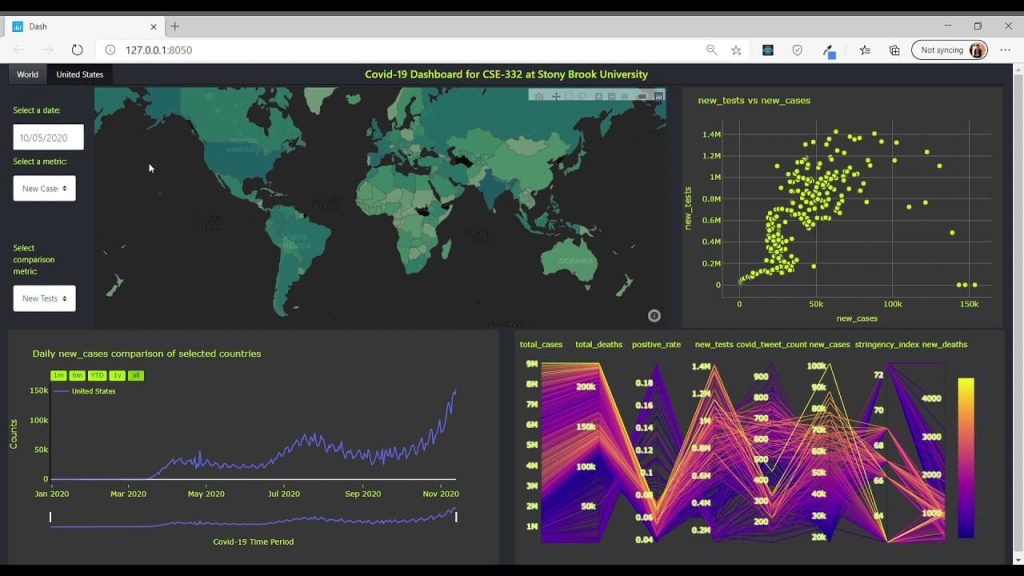Click the Daily new_cases comparison chart title
Screen dimensions: 1024x576
147,353
